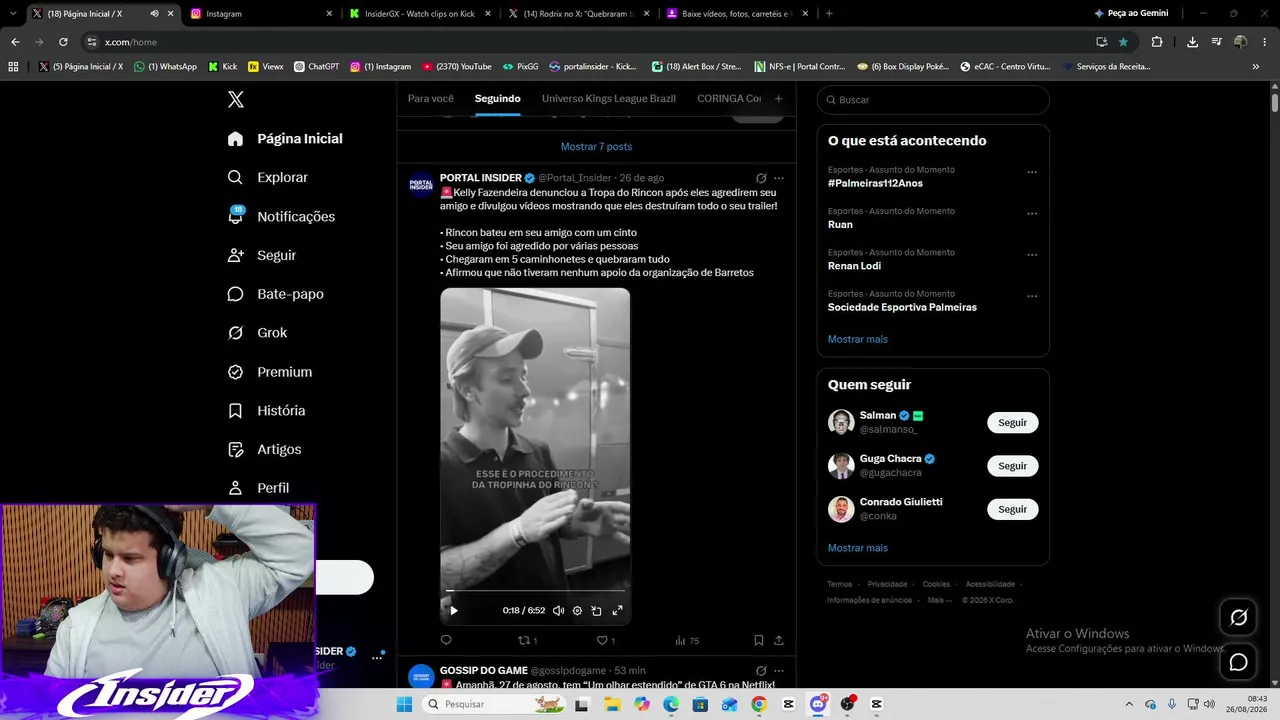
Task: Open Notificações with 18 unread badge
Action: 281,216
